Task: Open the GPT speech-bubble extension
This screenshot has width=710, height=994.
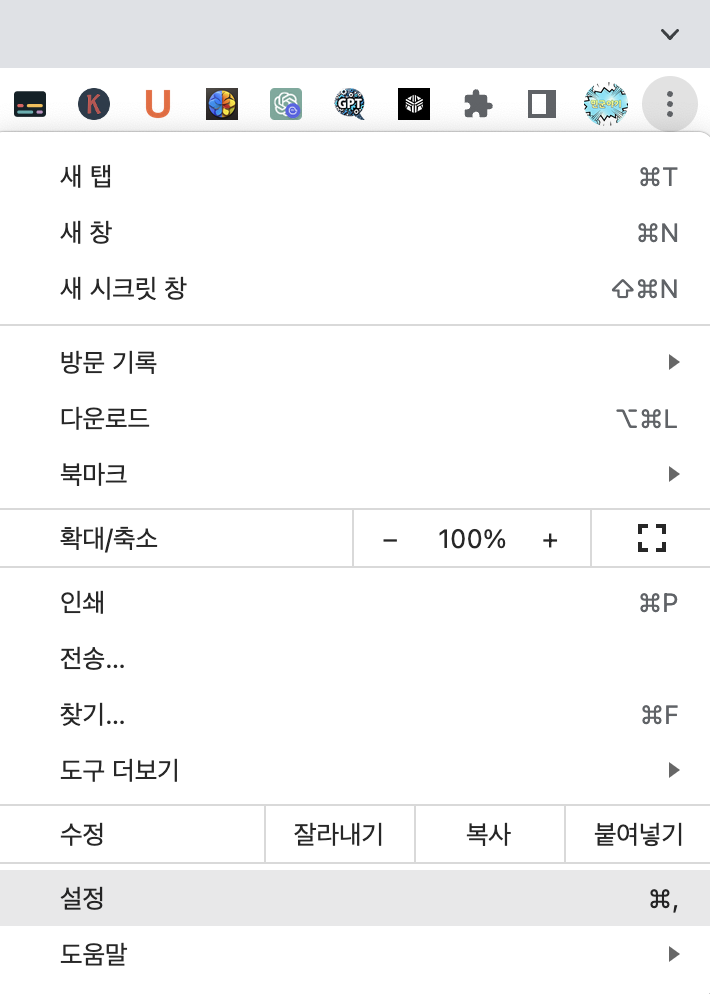Action: (x=349, y=103)
